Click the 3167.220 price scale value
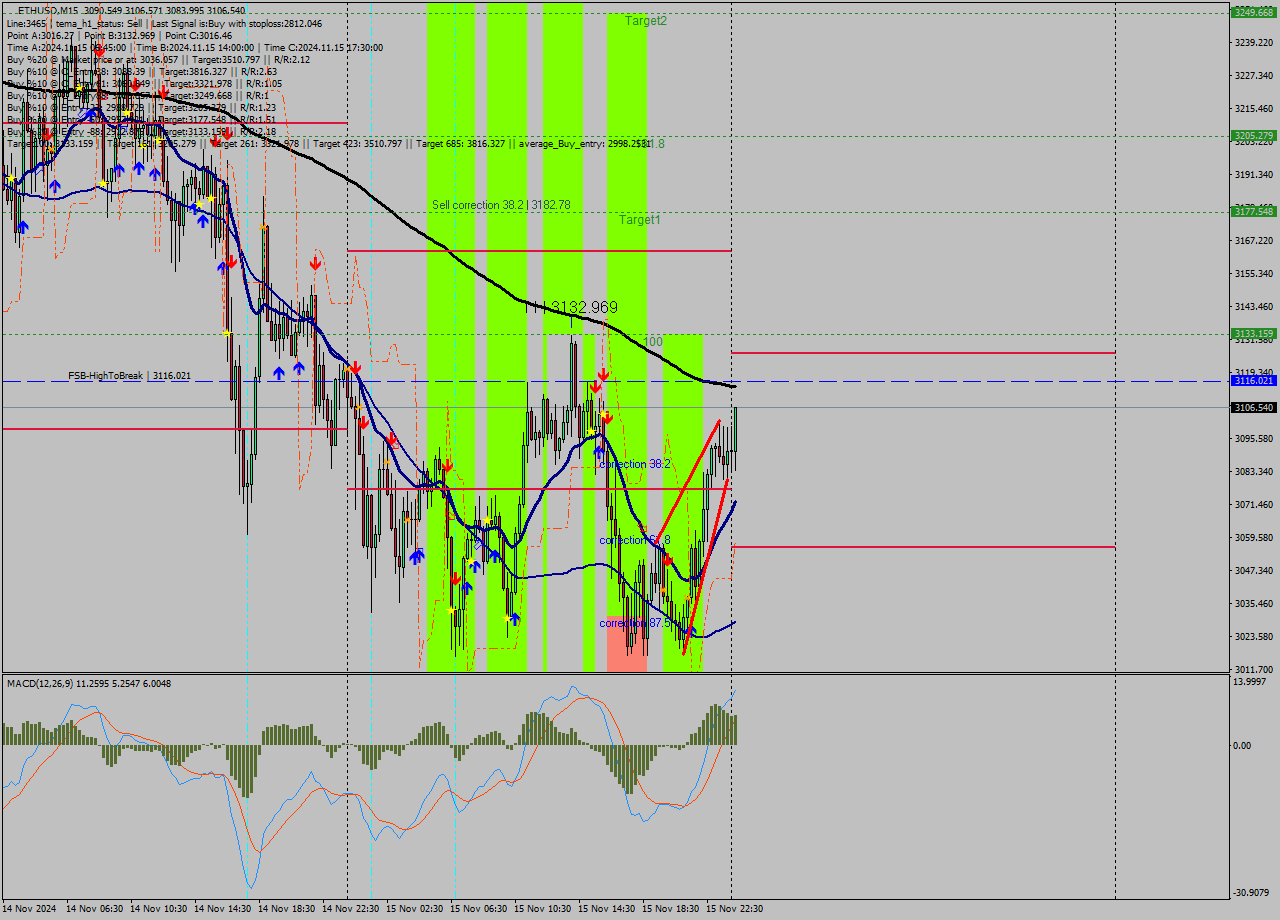 click(1254, 240)
